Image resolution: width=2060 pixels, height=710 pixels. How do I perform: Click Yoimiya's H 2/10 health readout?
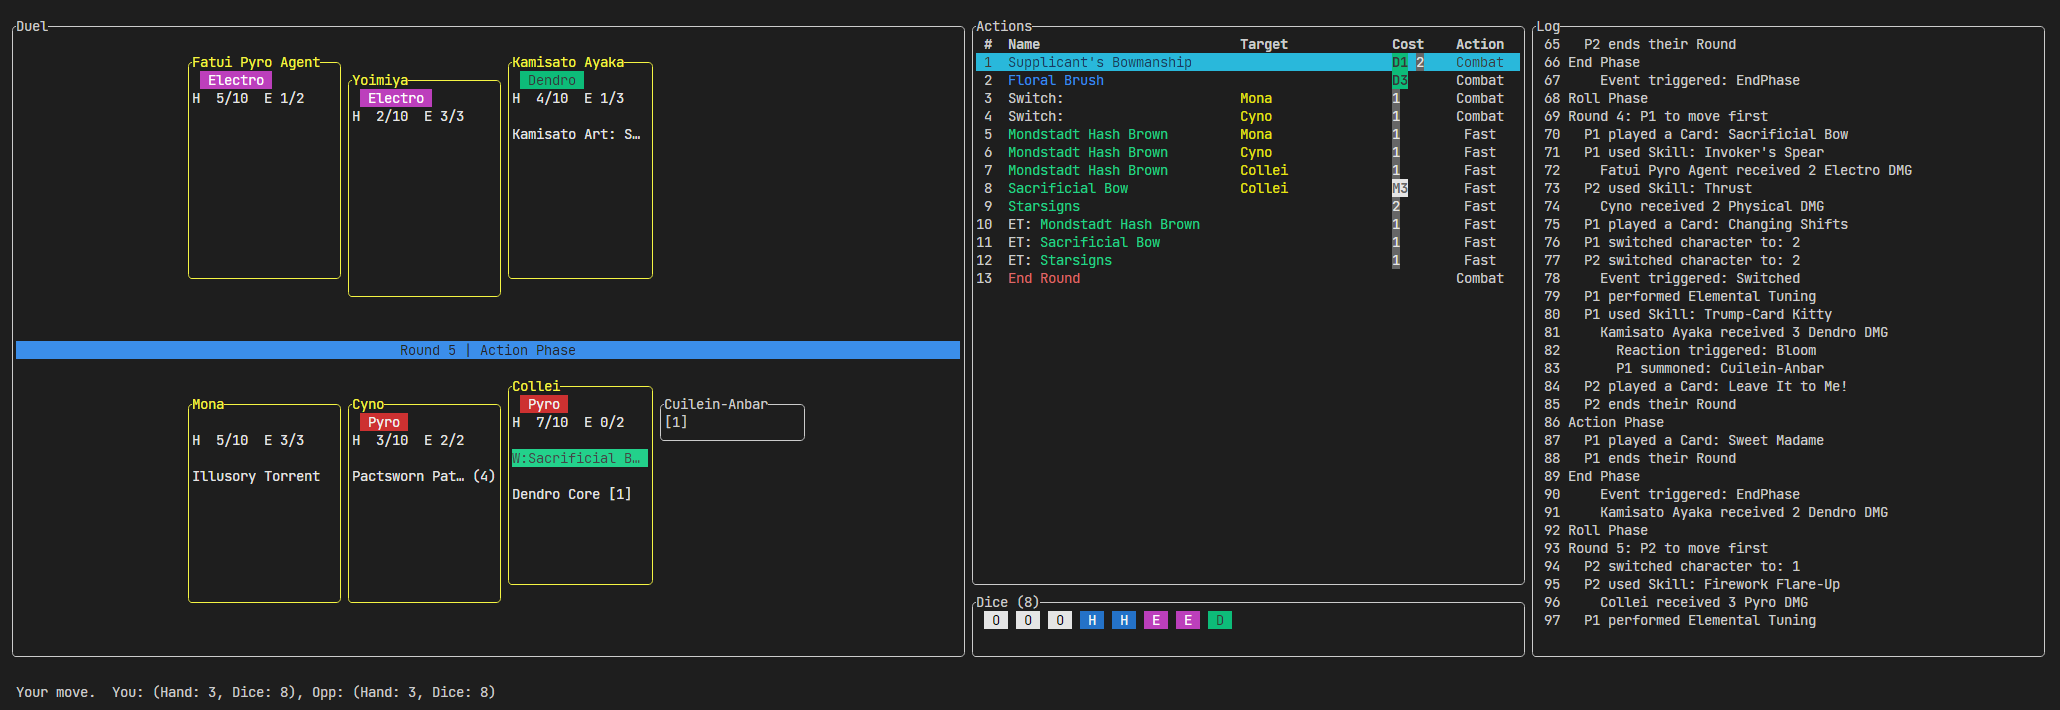coord(380,116)
